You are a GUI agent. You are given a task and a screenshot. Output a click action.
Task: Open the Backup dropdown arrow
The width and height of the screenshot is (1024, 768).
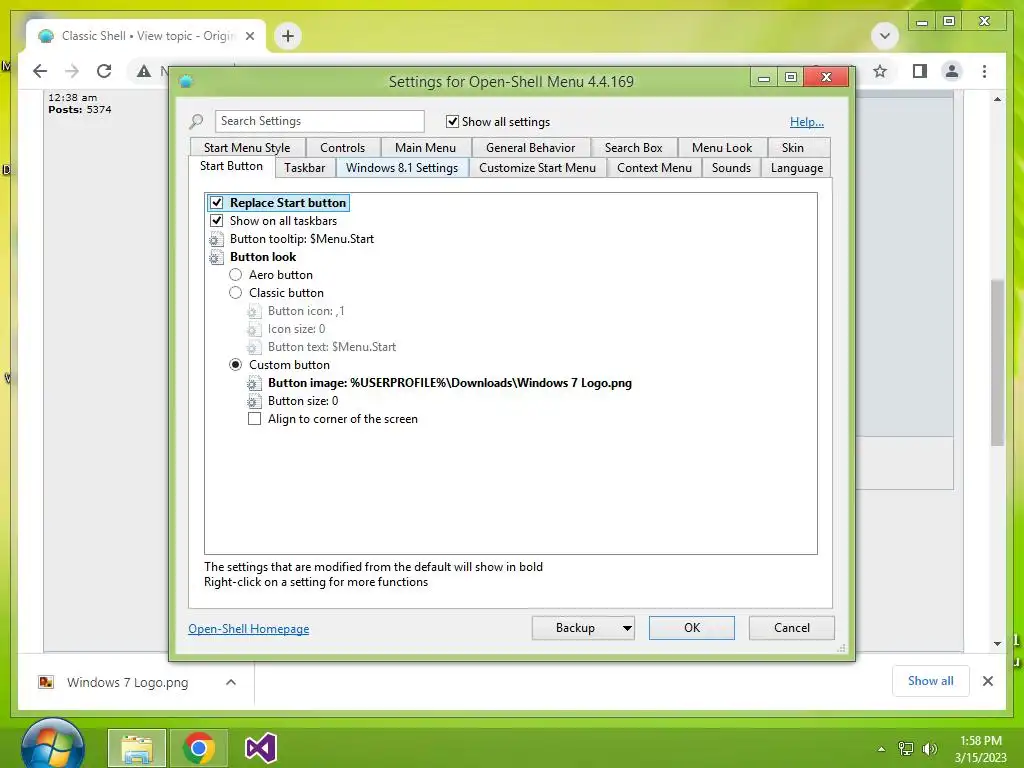point(626,628)
